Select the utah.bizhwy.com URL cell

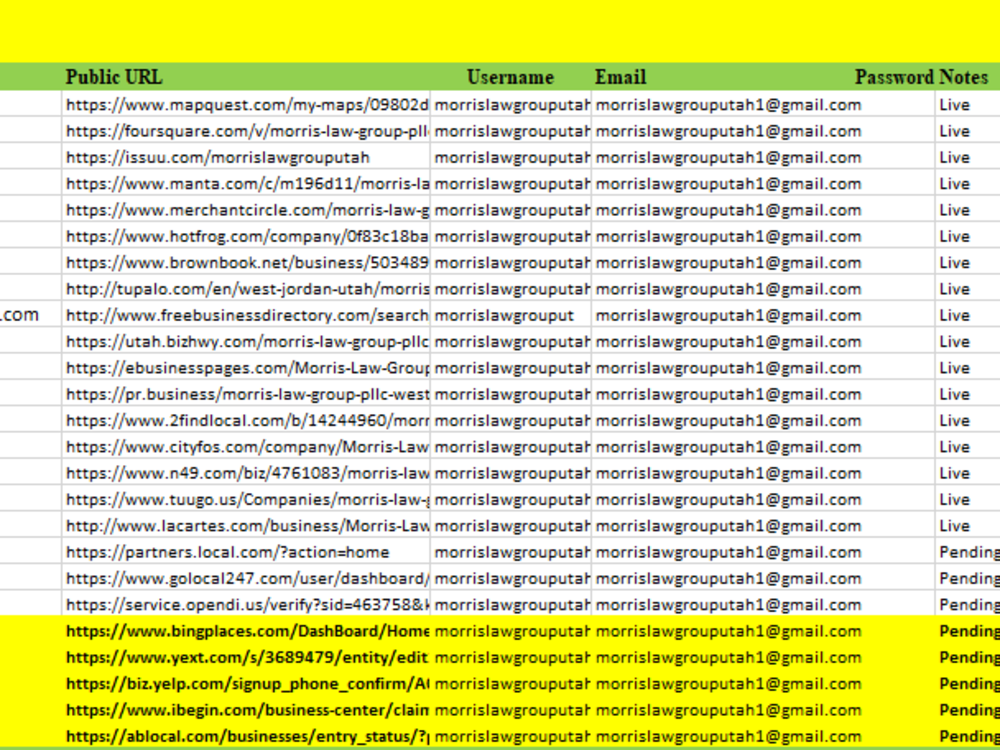246,341
